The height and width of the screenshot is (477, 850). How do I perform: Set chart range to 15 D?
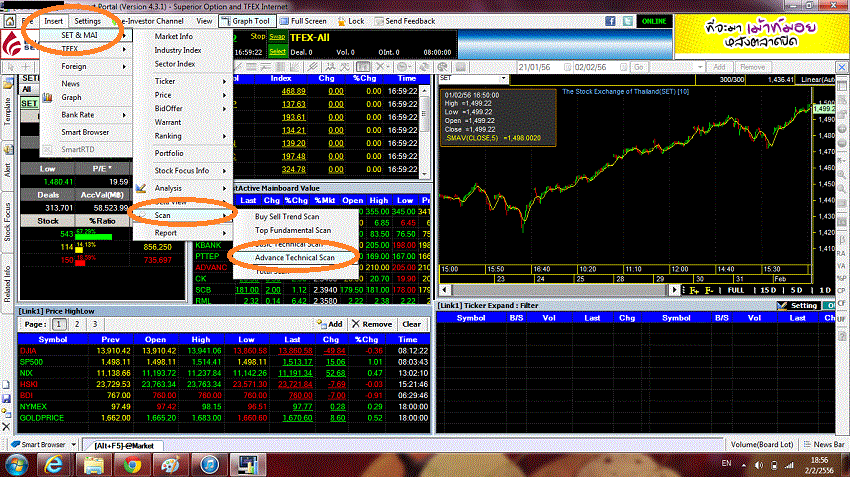tap(768, 291)
